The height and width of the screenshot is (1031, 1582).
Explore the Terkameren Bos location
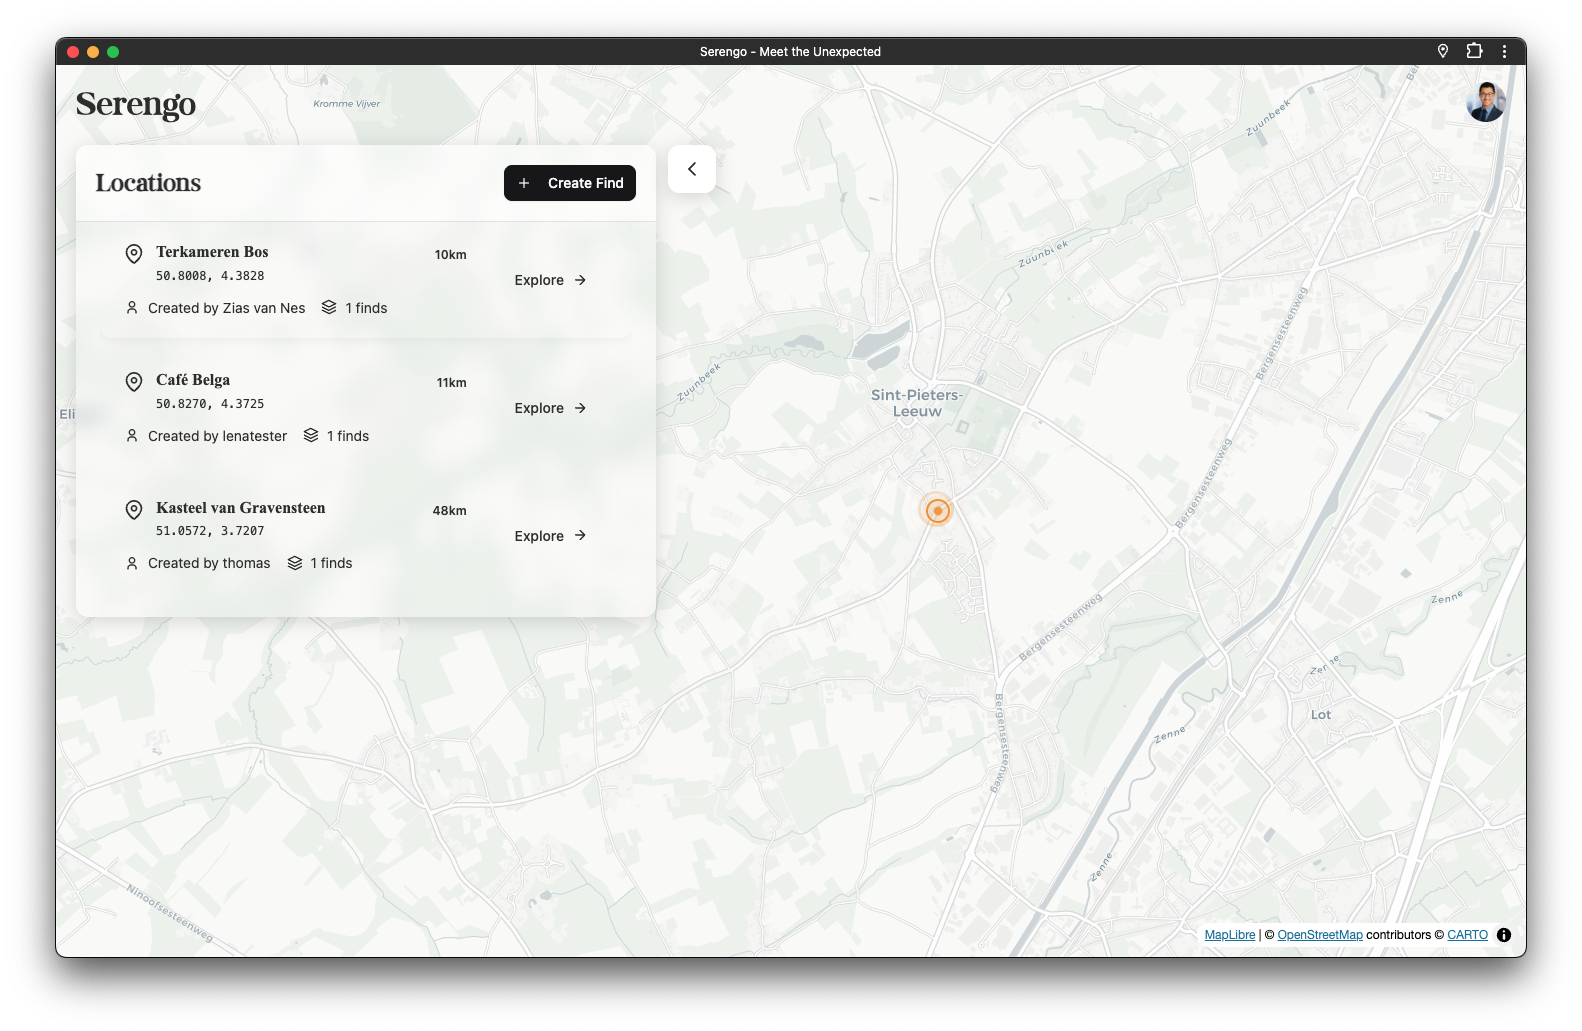pyautogui.click(x=550, y=280)
